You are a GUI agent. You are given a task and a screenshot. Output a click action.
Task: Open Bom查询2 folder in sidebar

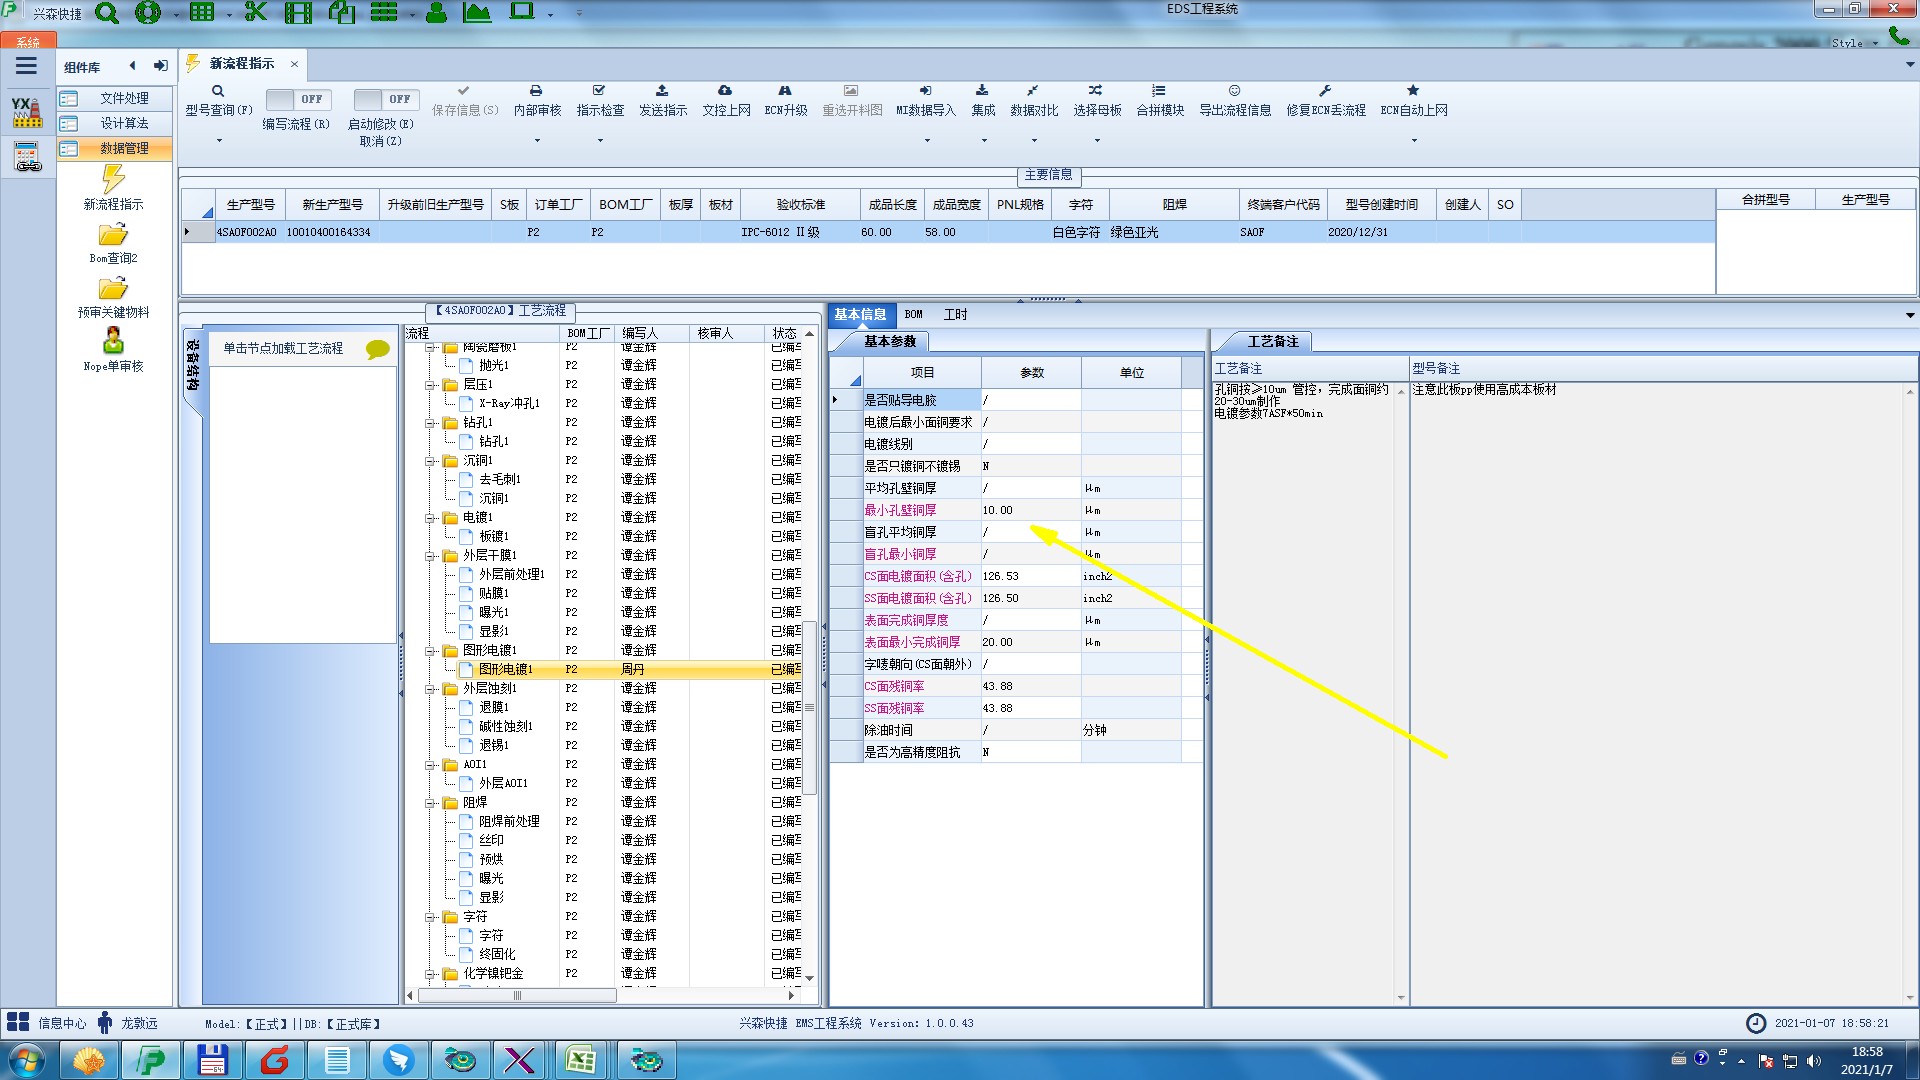pyautogui.click(x=113, y=236)
